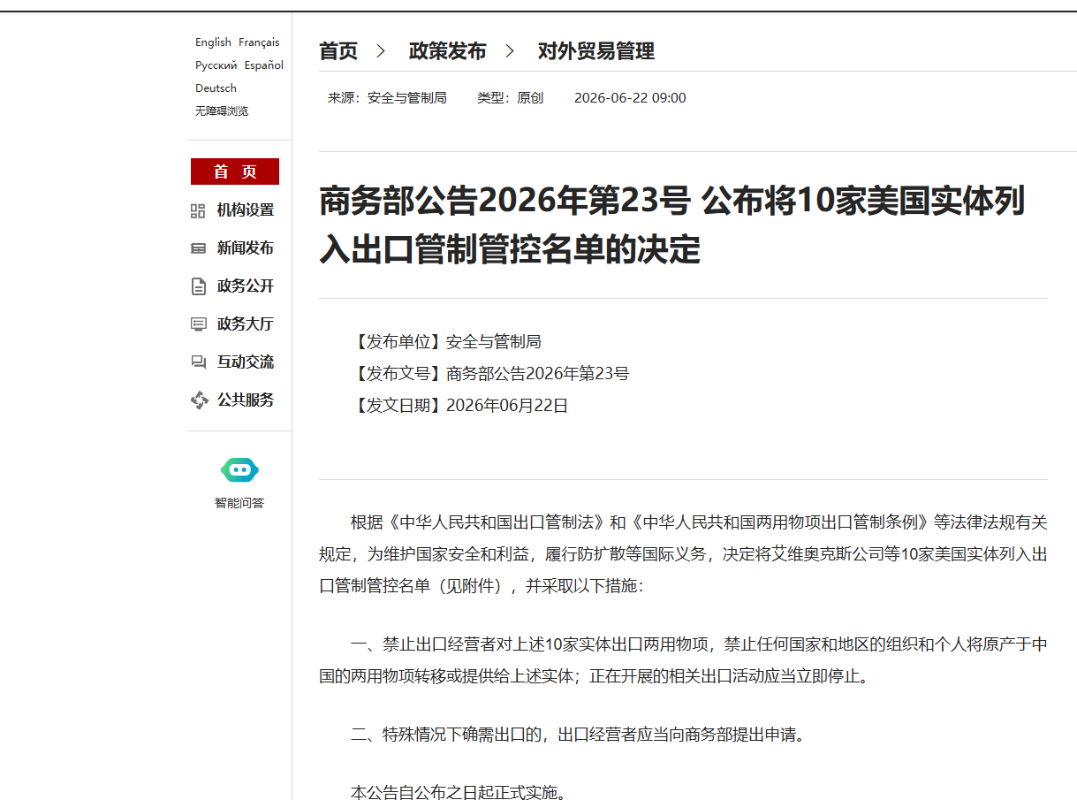This screenshot has width=1077, height=800.
Task: Open the 智能问答 robot assistant icon
Action: (x=240, y=470)
